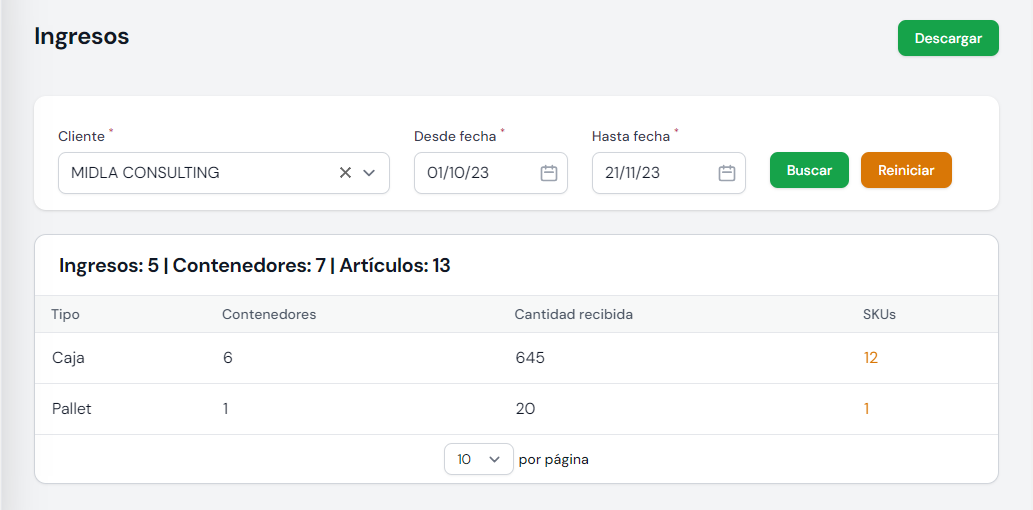Download the report with Descargar
The image size is (1033, 510).
pyautogui.click(x=947, y=38)
